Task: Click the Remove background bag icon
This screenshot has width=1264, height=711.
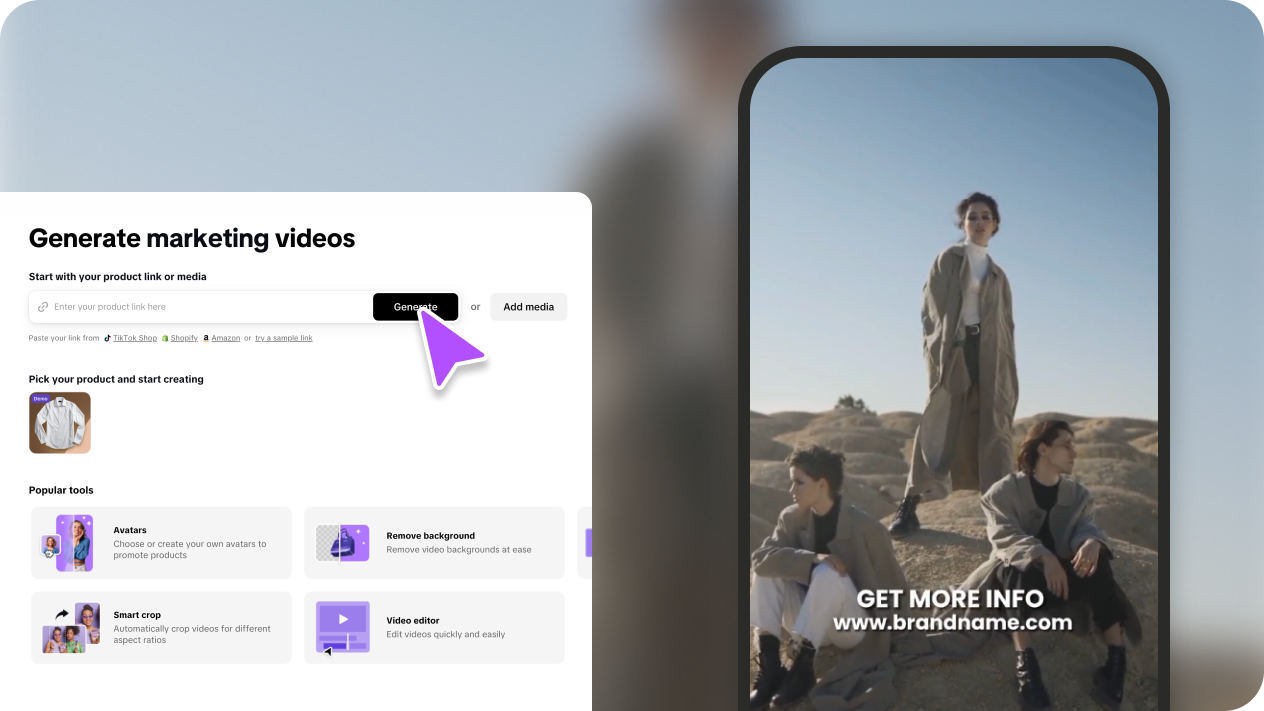Action: (x=342, y=543)
